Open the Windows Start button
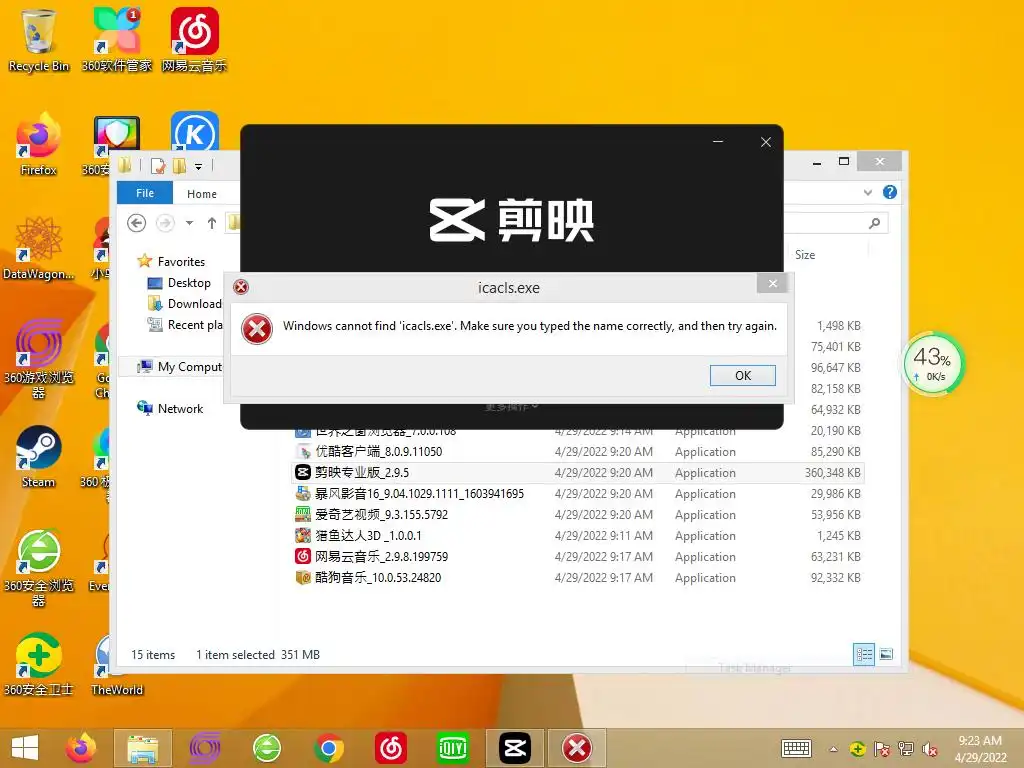This screenshot has height=768, width=1024. pyautogui.click(x=25, y=748)
